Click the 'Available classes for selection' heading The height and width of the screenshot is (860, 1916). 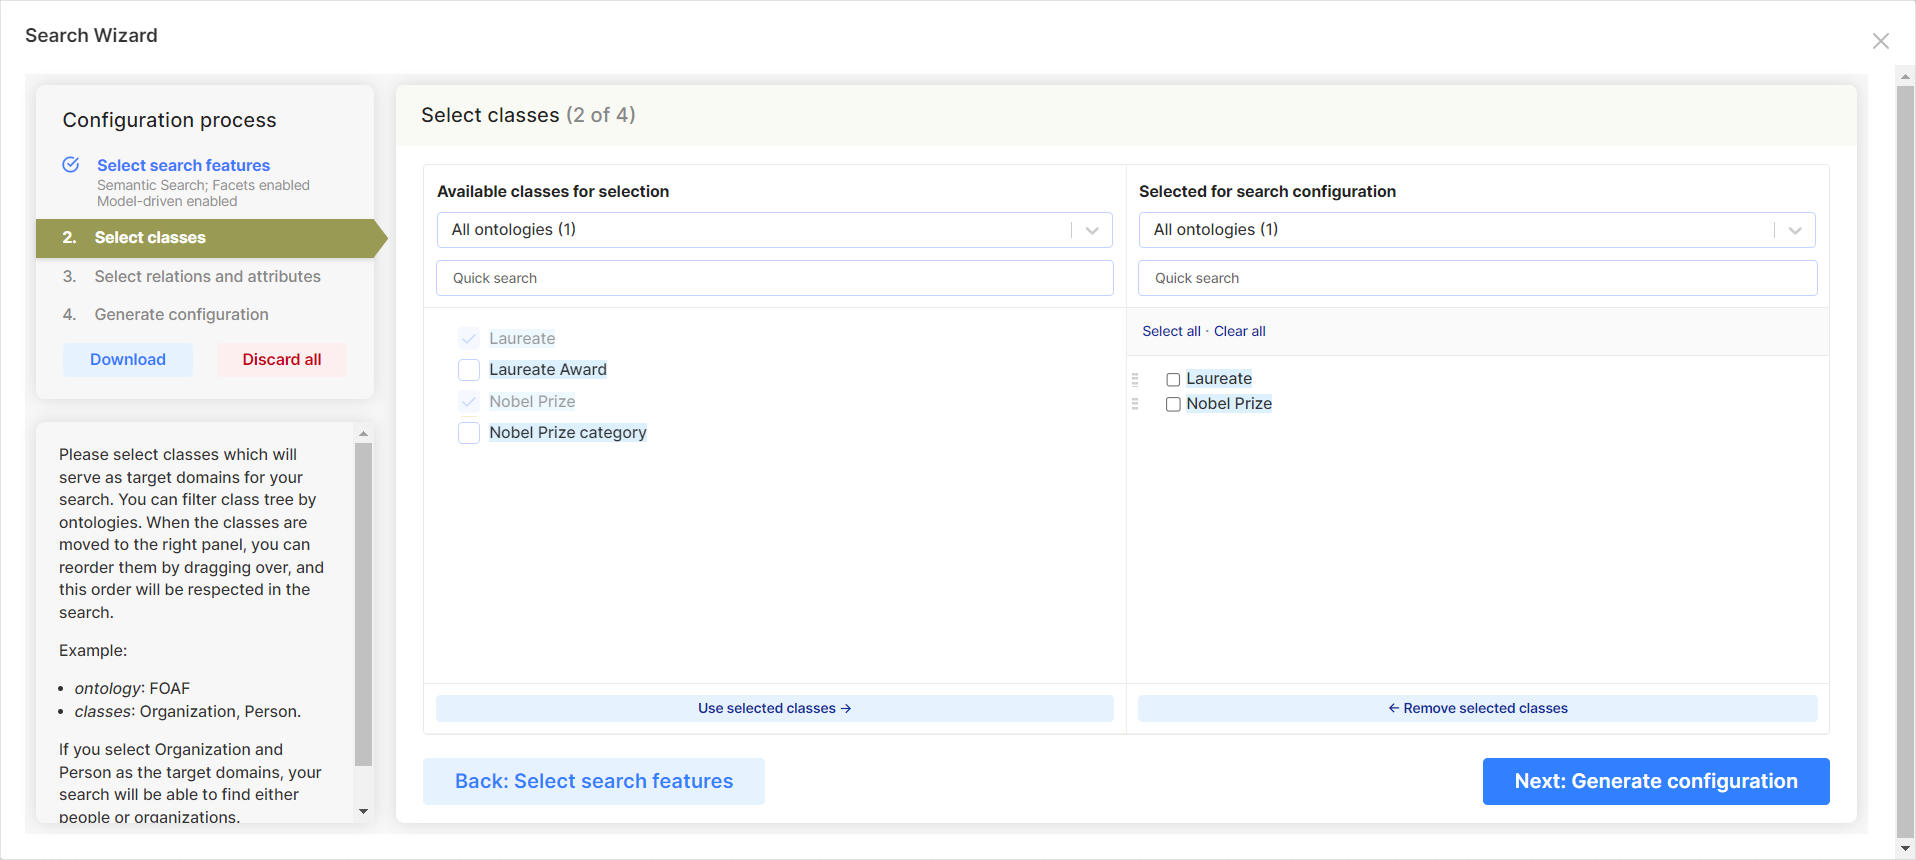point(553,191)
